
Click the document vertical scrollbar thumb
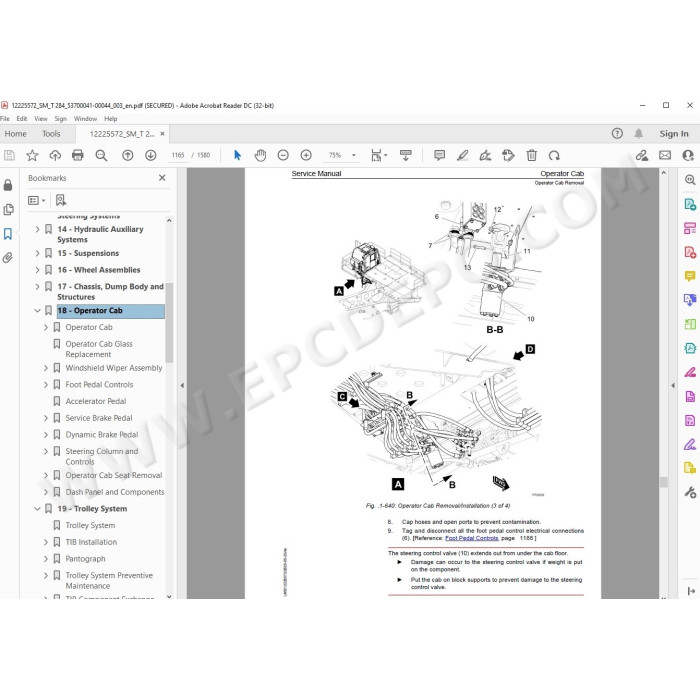tap(663, 482)
